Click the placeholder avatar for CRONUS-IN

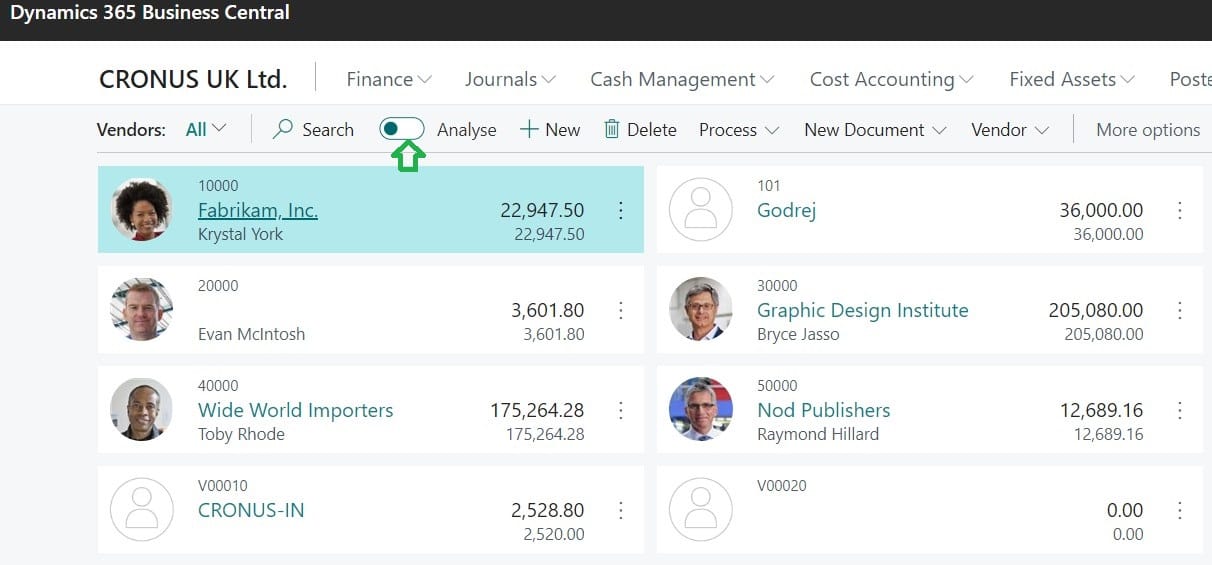(x=141, y=509)
